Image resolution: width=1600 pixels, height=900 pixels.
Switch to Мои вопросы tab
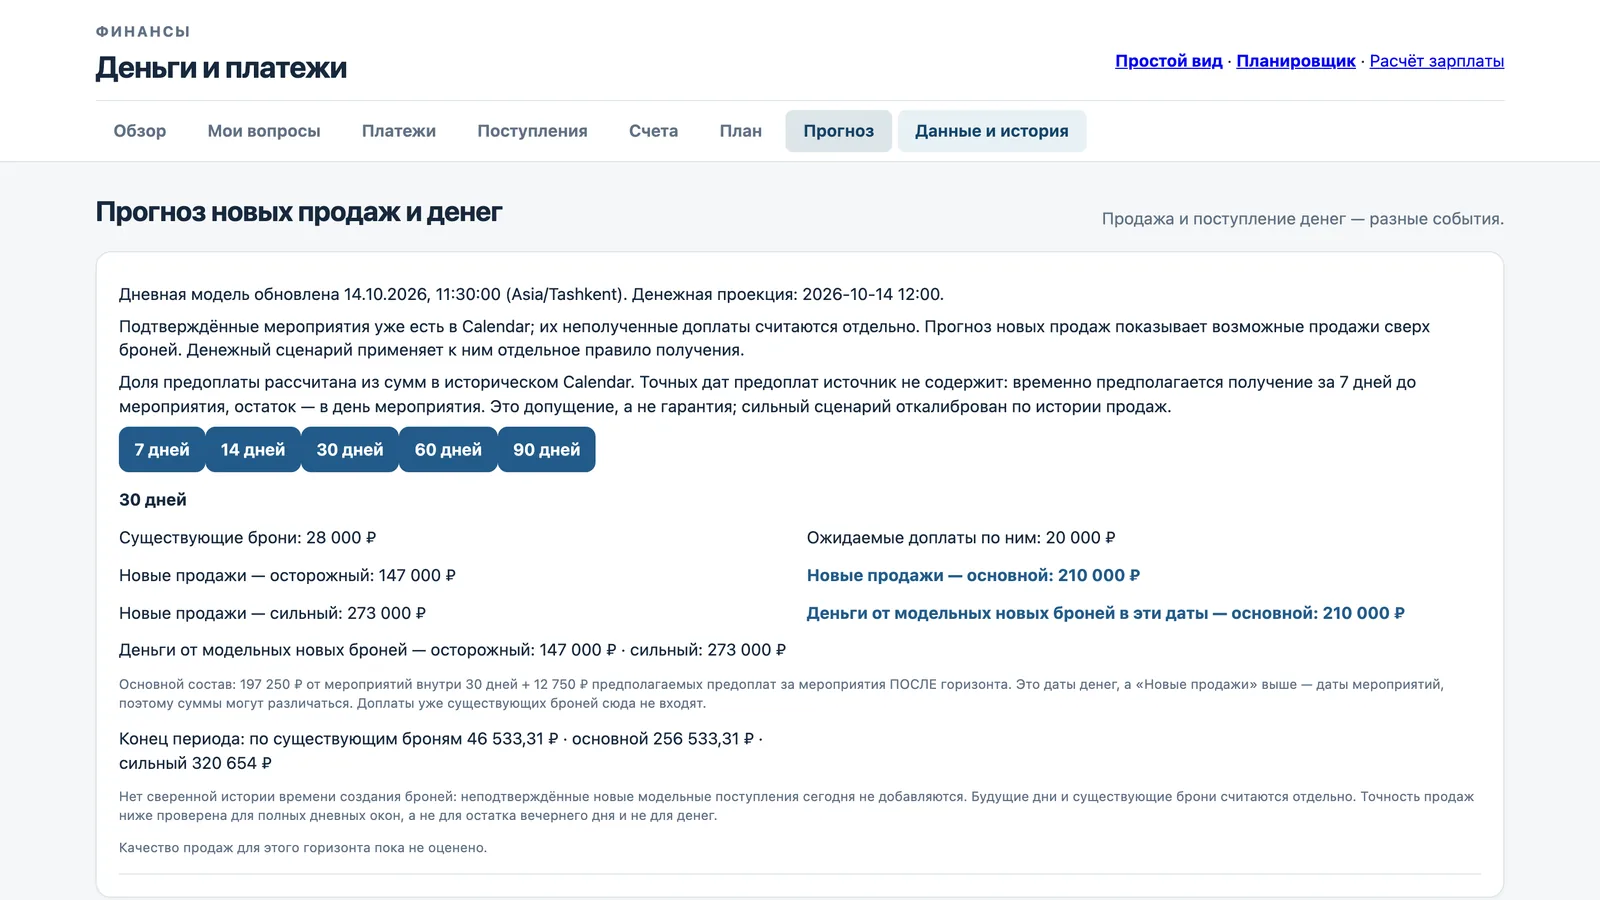[x=264, y=131]
